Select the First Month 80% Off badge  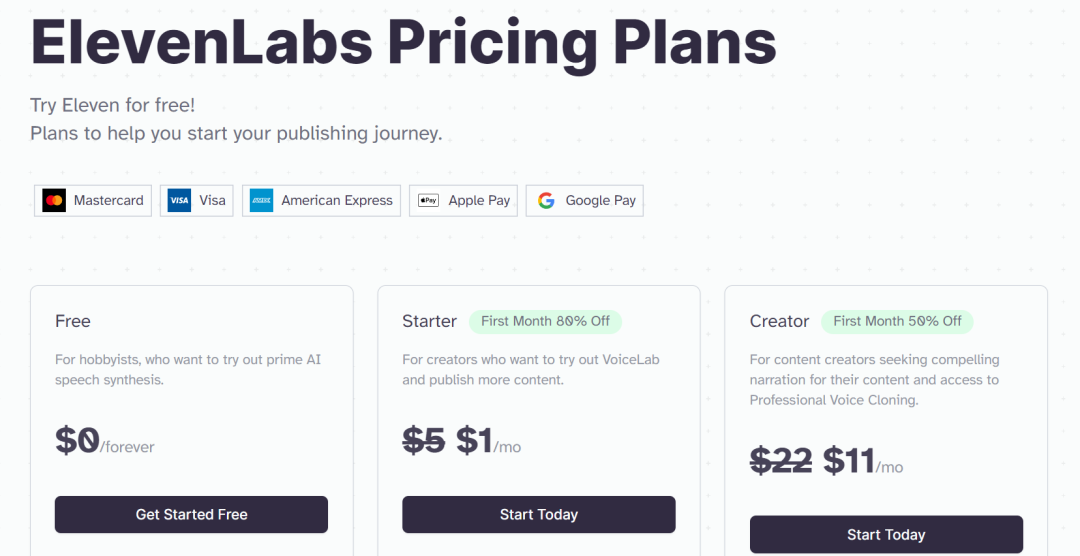click(545, 321)
